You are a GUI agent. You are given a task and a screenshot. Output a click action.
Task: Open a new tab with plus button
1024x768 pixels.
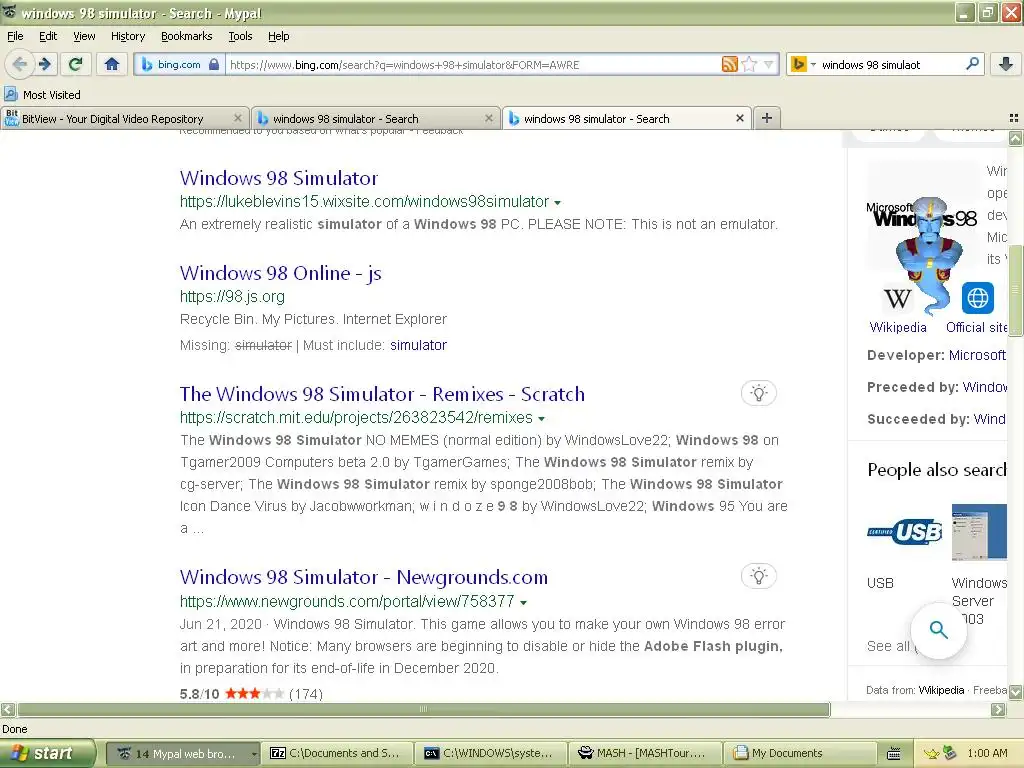pyautogui.click(x=767, y=118)
